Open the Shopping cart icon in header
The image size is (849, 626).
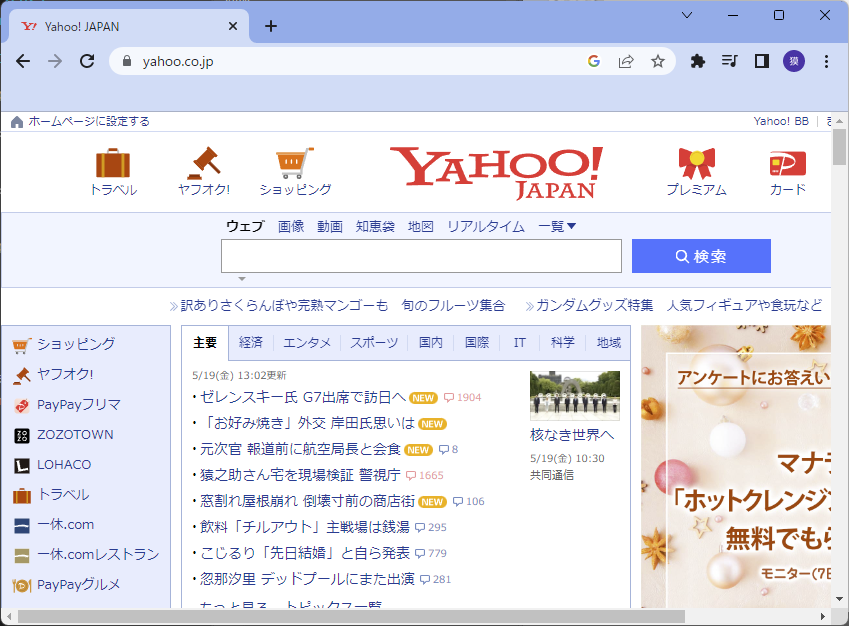[x=294, y=162]
